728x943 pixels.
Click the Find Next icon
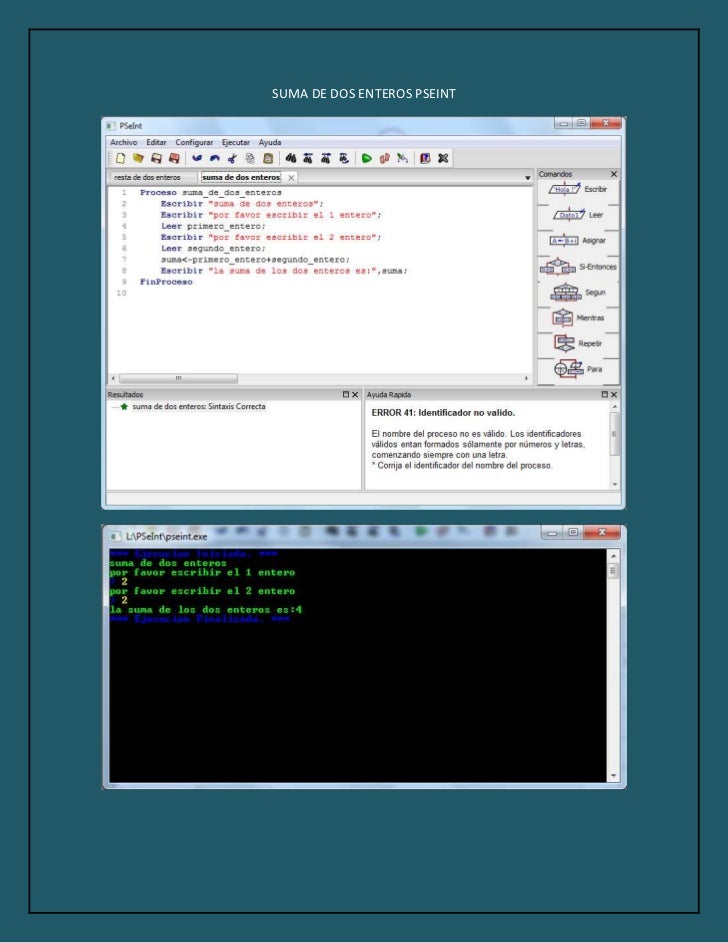tap(326, 158)
